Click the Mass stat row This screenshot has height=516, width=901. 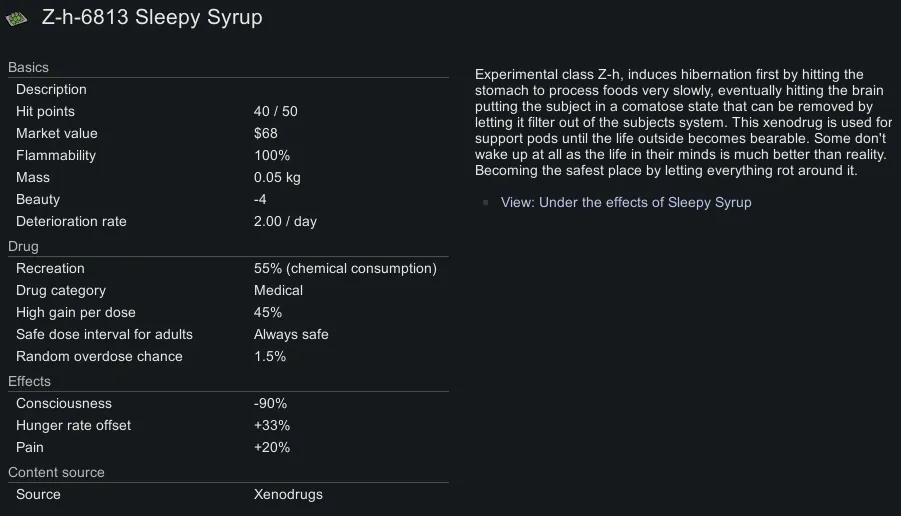228,178
